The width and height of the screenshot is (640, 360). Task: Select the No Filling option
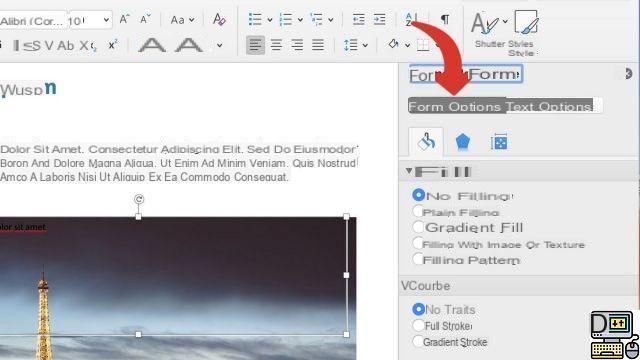(418, 195)
